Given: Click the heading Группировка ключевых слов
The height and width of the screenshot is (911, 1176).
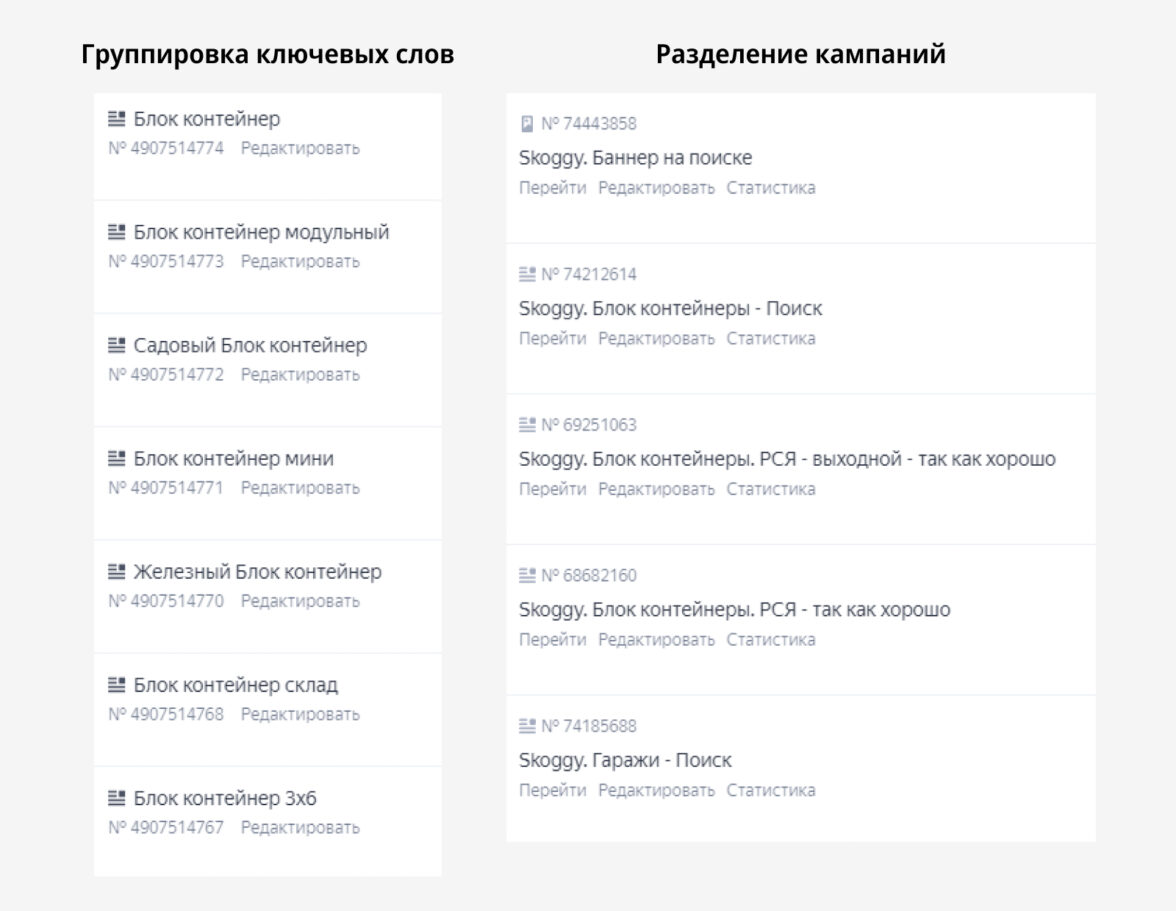Looking at the screenshot, I should [267, 53].
